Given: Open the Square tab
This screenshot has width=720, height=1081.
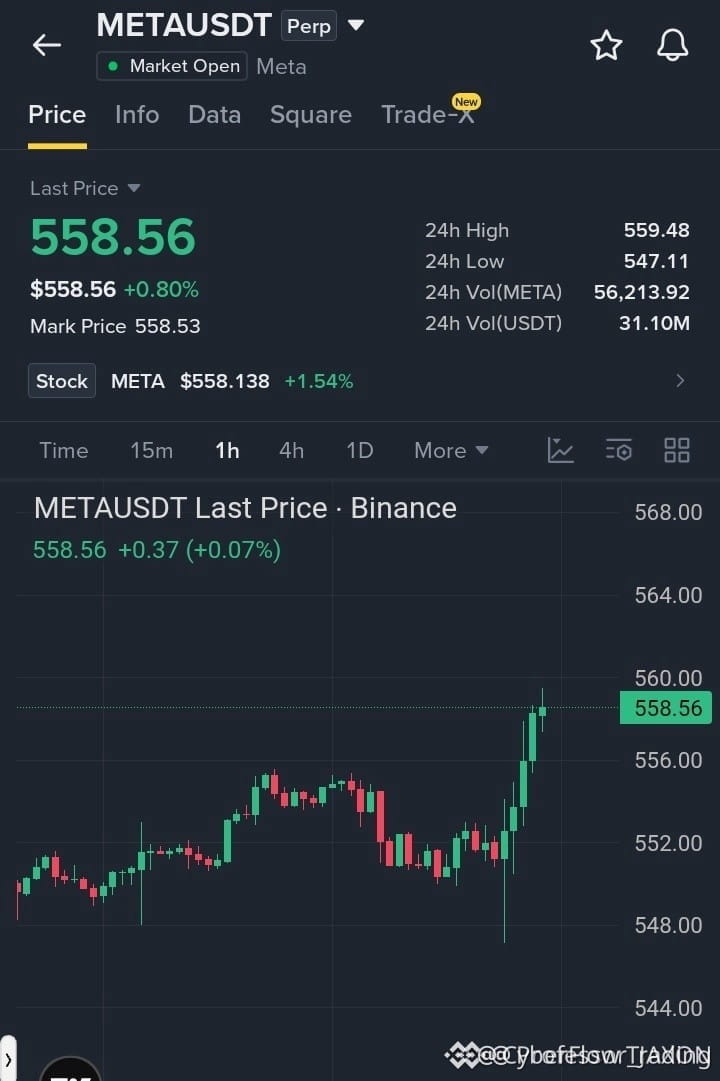Looking at the screenshot, I should 311,114.
